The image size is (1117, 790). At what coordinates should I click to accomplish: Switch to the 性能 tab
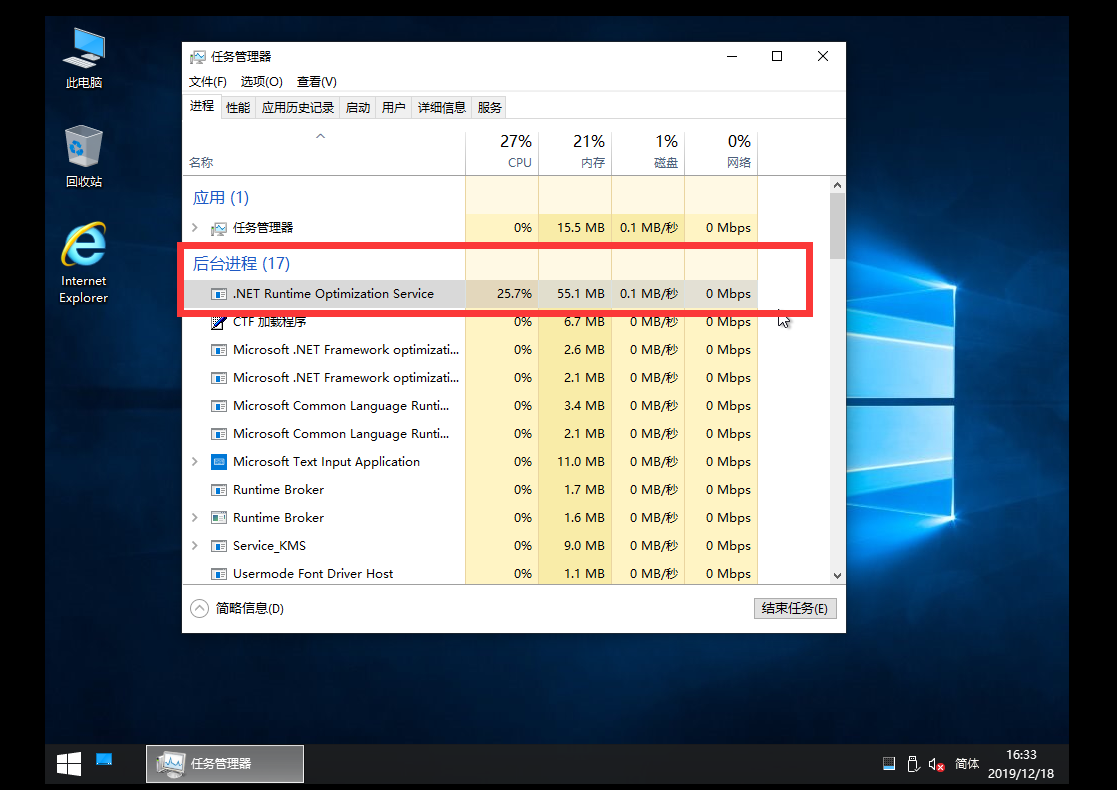[238, 108]
